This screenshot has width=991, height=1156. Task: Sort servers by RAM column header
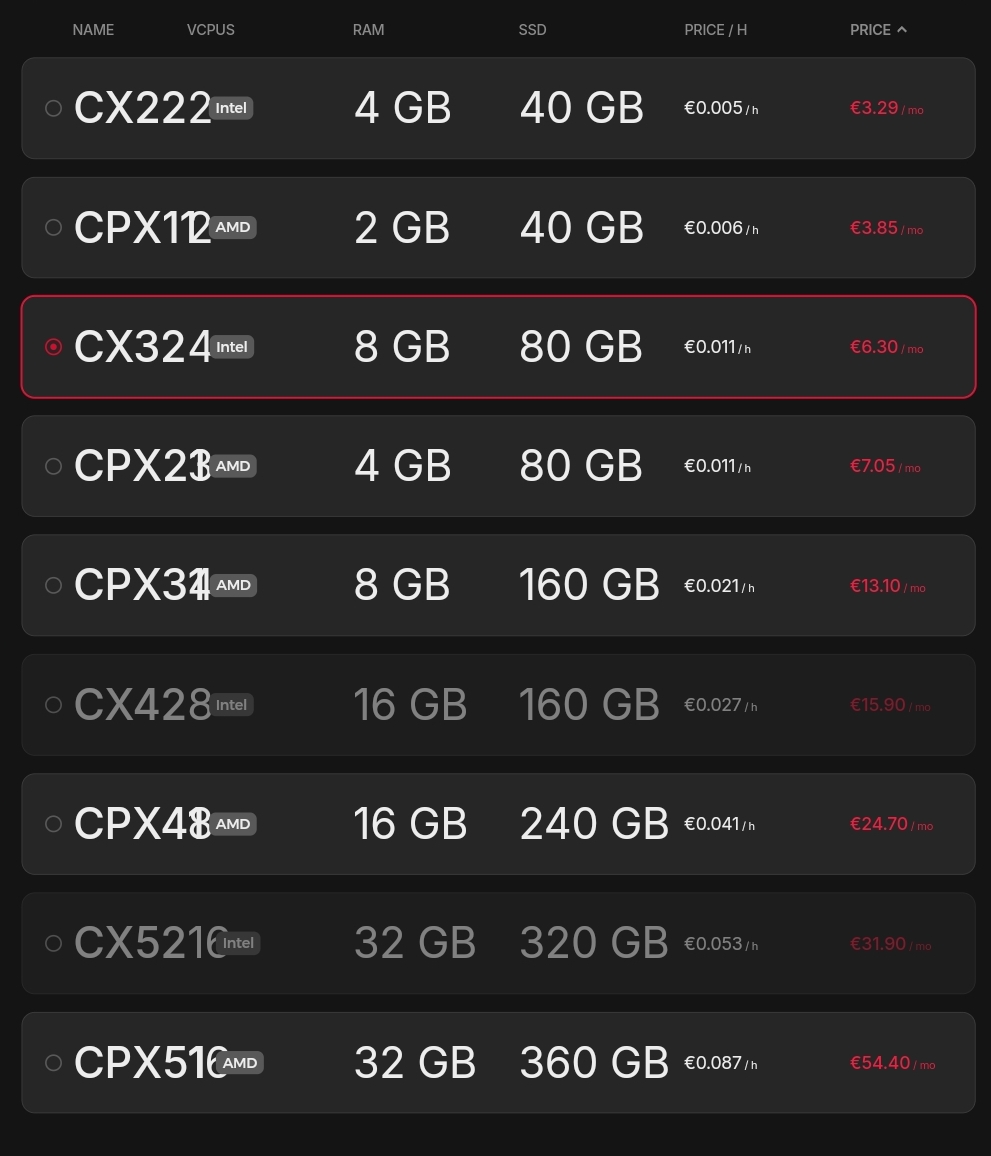click(x=368, y=30)
